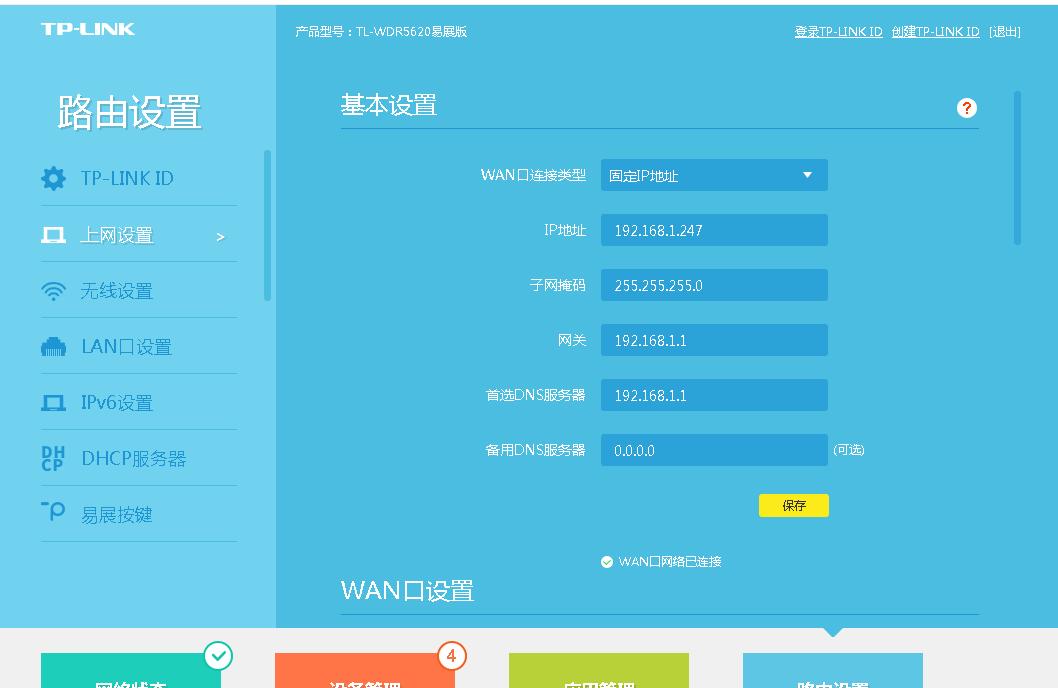Select the 易展按键 icon

click(52, 513)
